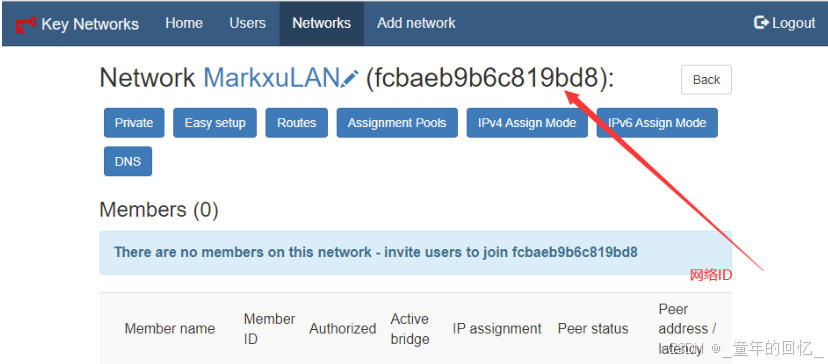Select the Networks tab in navbar
The width and height of the screenshot is (828, 364).
coord(322,23)
